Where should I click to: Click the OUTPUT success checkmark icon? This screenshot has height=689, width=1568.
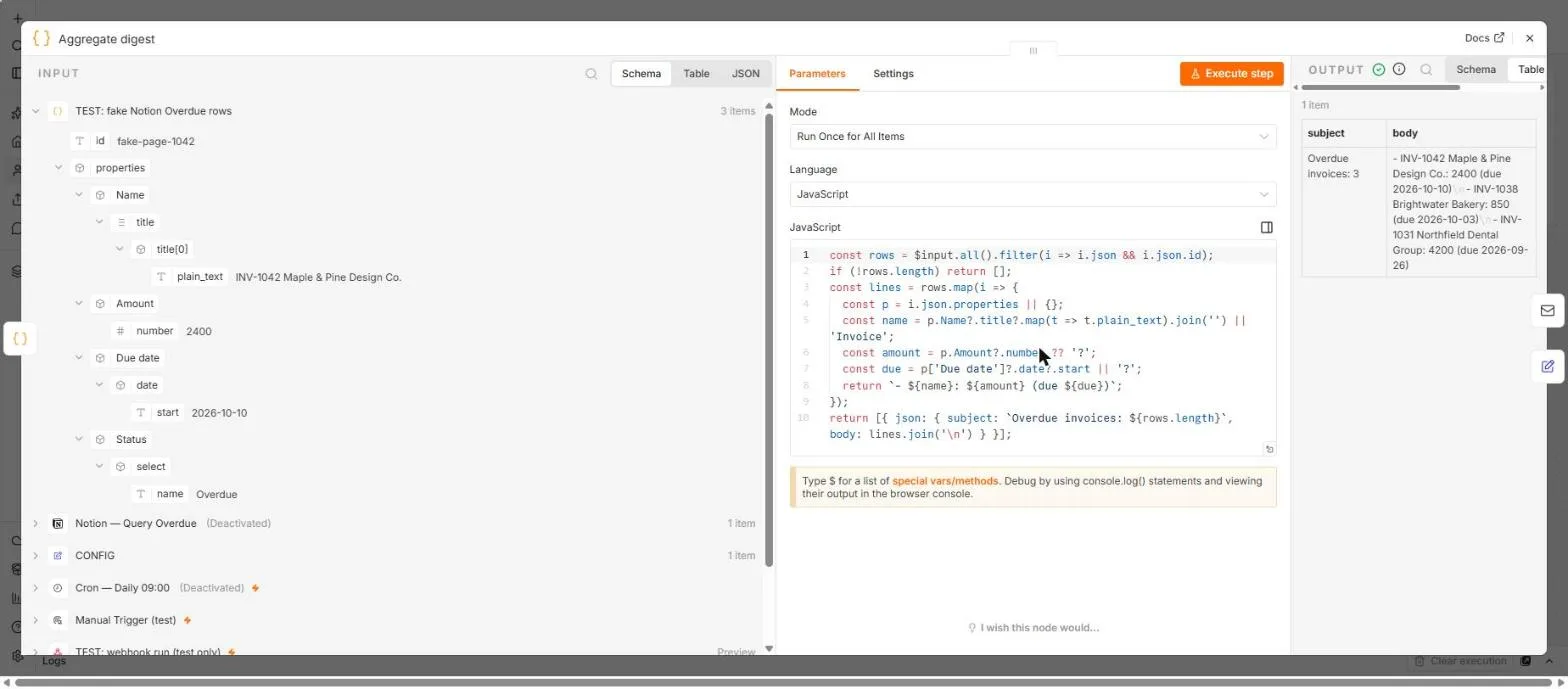click(x=1379, y=69)
